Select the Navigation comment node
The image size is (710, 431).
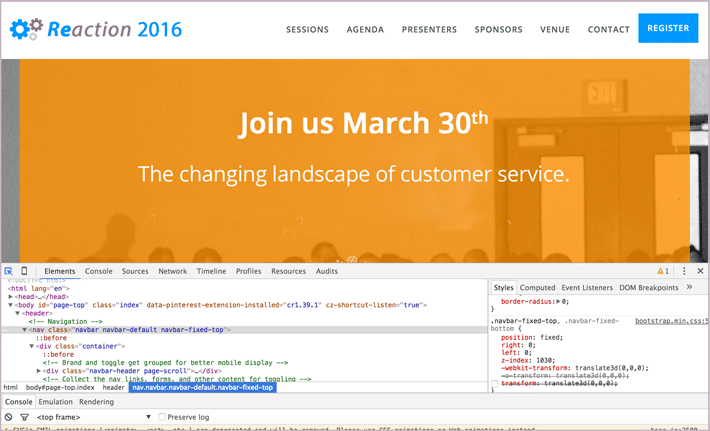click(x=66, y=321)
